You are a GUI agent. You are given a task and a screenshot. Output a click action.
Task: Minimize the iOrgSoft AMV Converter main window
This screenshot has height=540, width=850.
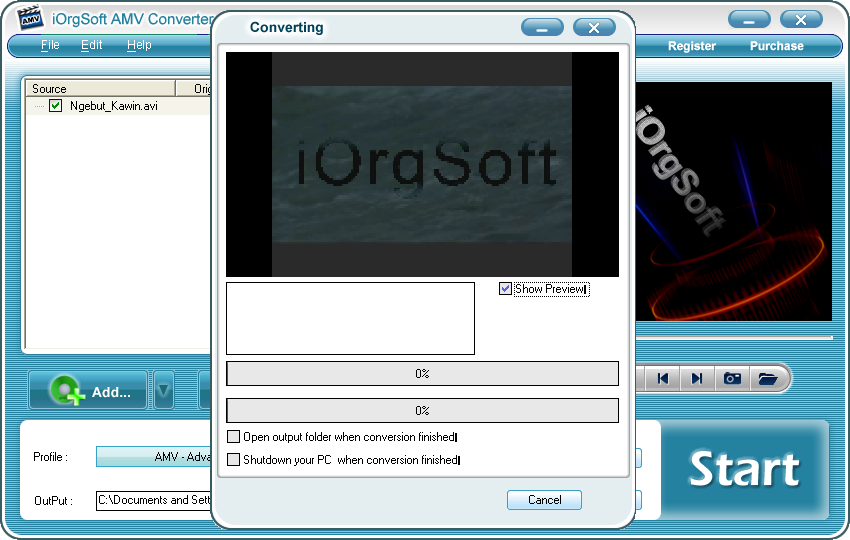(749, 20)
